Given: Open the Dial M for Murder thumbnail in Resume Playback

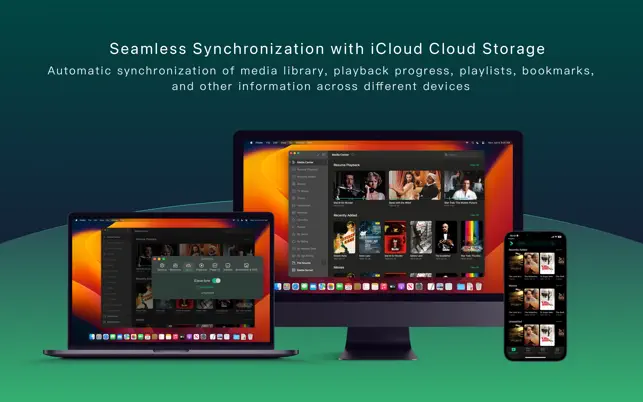Looking at the screenshot, I should point(360,185).
